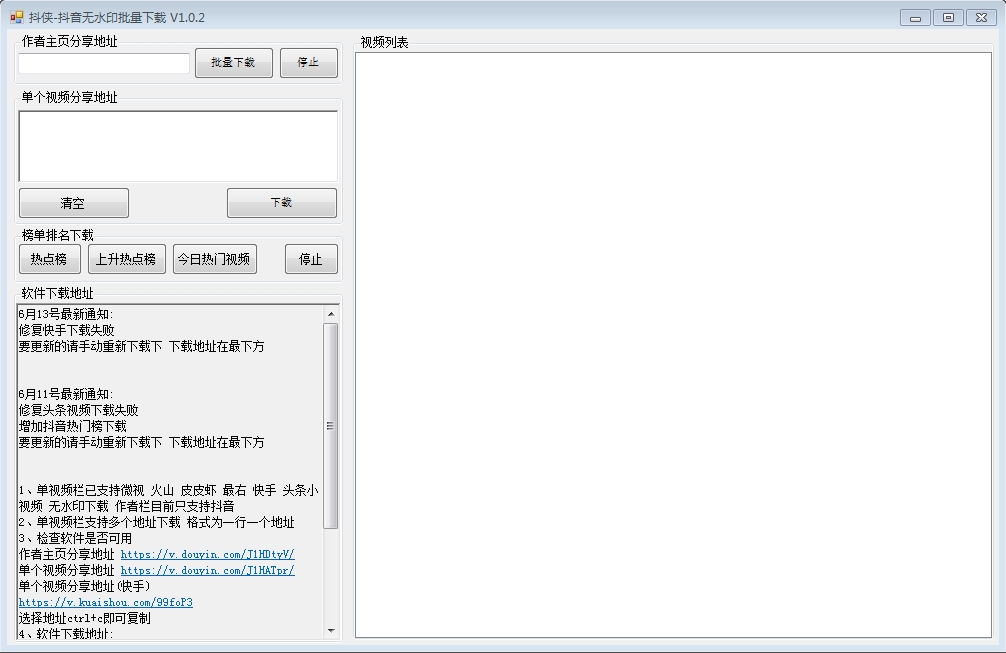
Task: Click 停止 in the 榜单排名下载 section
Action: click(311, 259)
